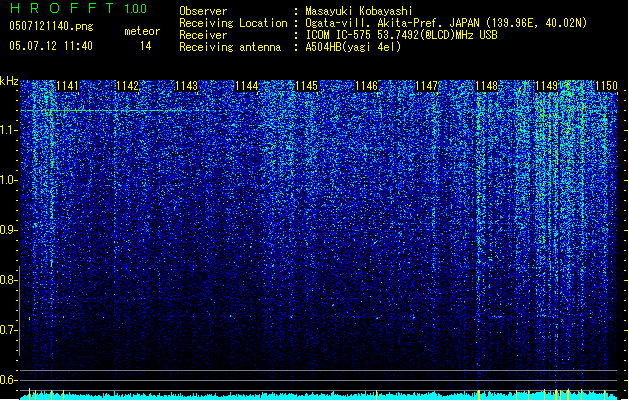Viewport: 629px width, 400px height.
Task: Click the A504HB(yagi 4el) antenna value
Action: 353,47
